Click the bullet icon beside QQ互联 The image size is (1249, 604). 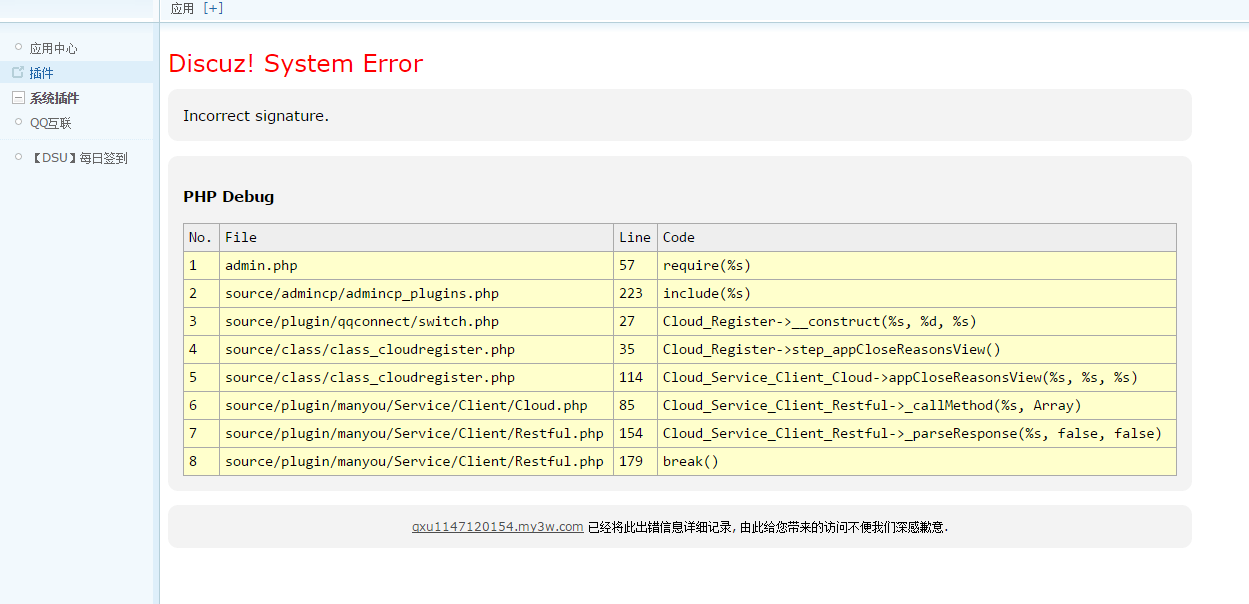click(x=18, y=121)
